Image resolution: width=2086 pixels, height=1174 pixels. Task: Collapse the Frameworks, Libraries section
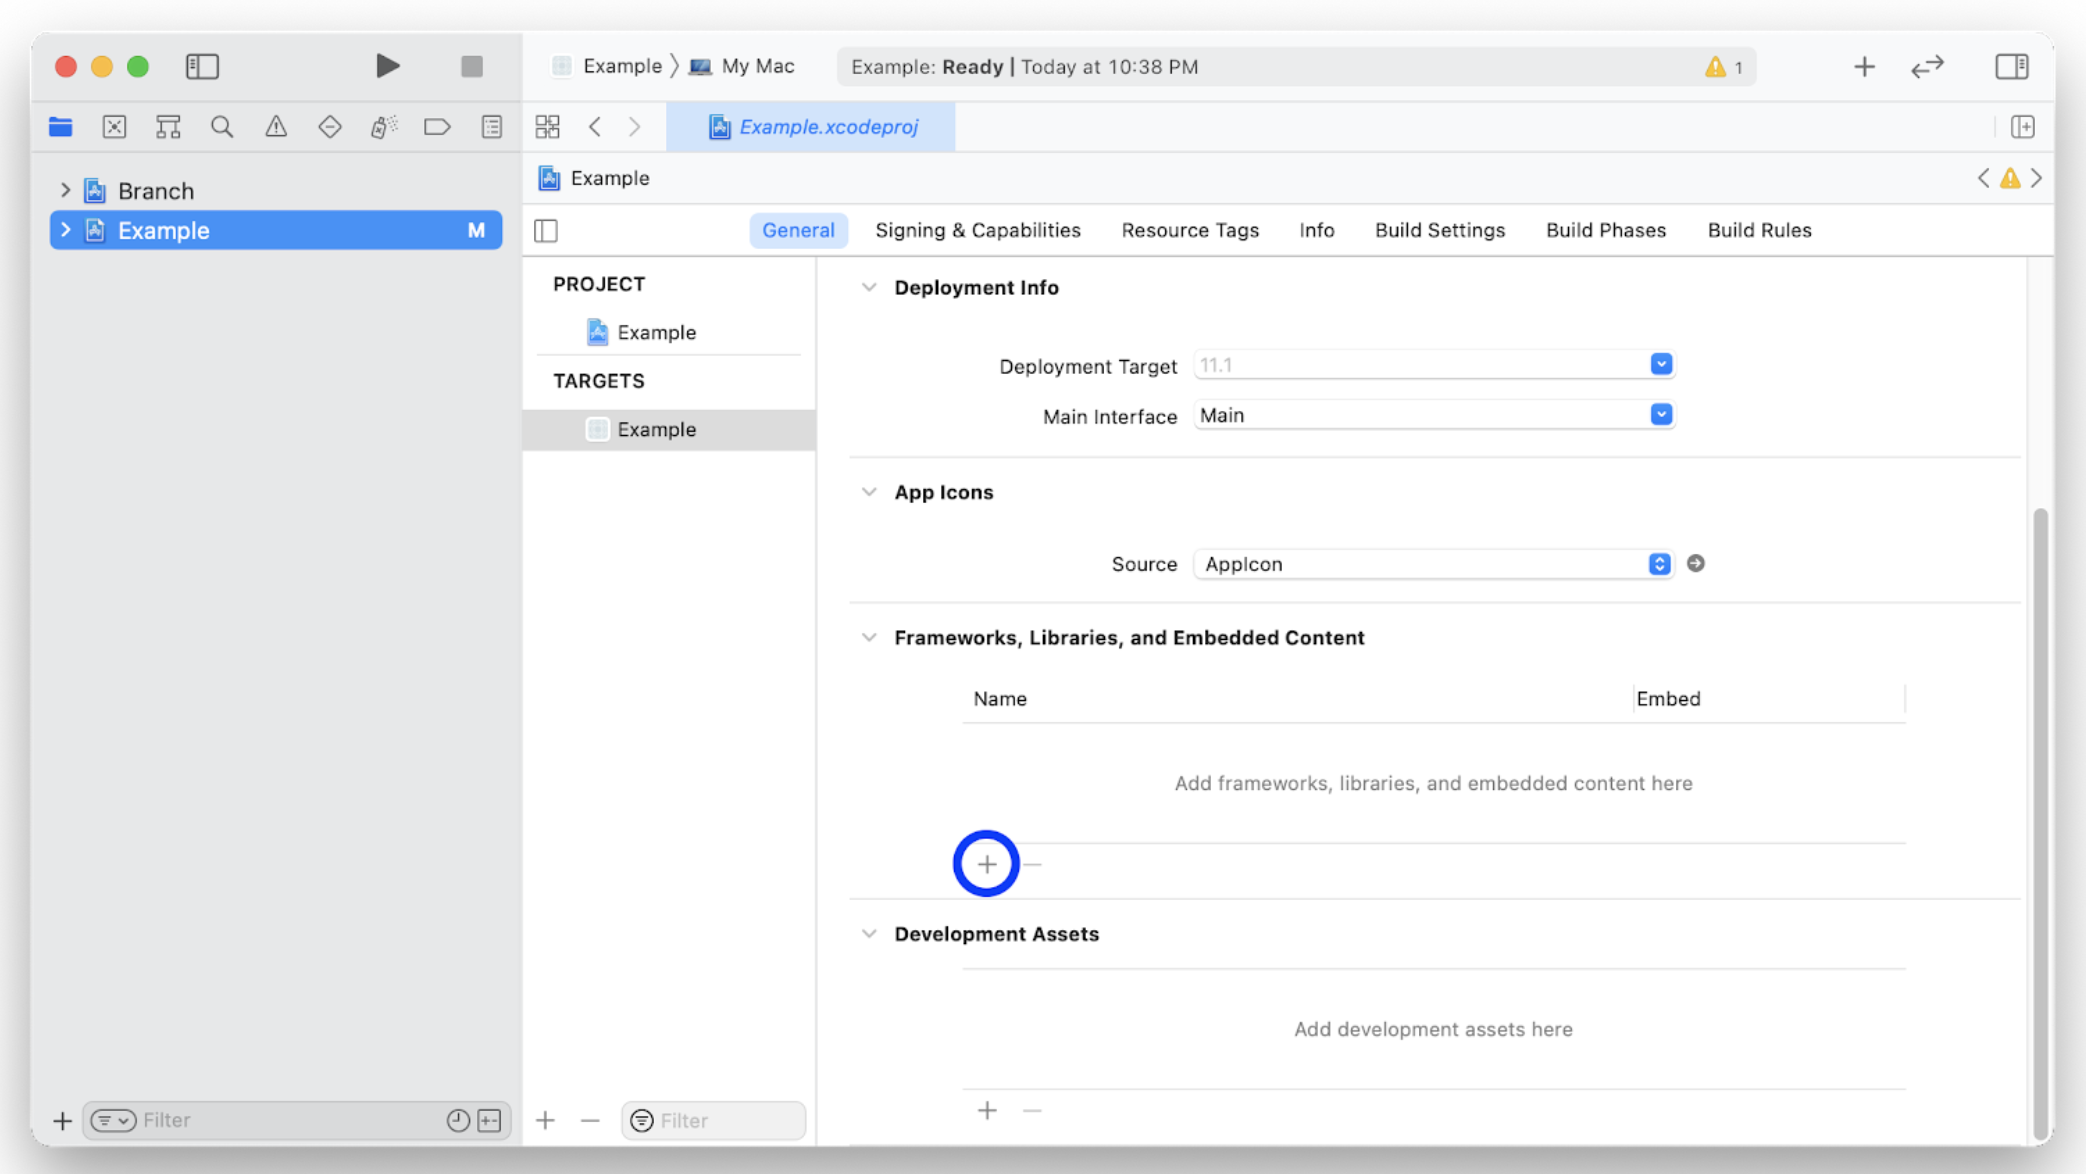pyautogui.click(x=869, y=638)
